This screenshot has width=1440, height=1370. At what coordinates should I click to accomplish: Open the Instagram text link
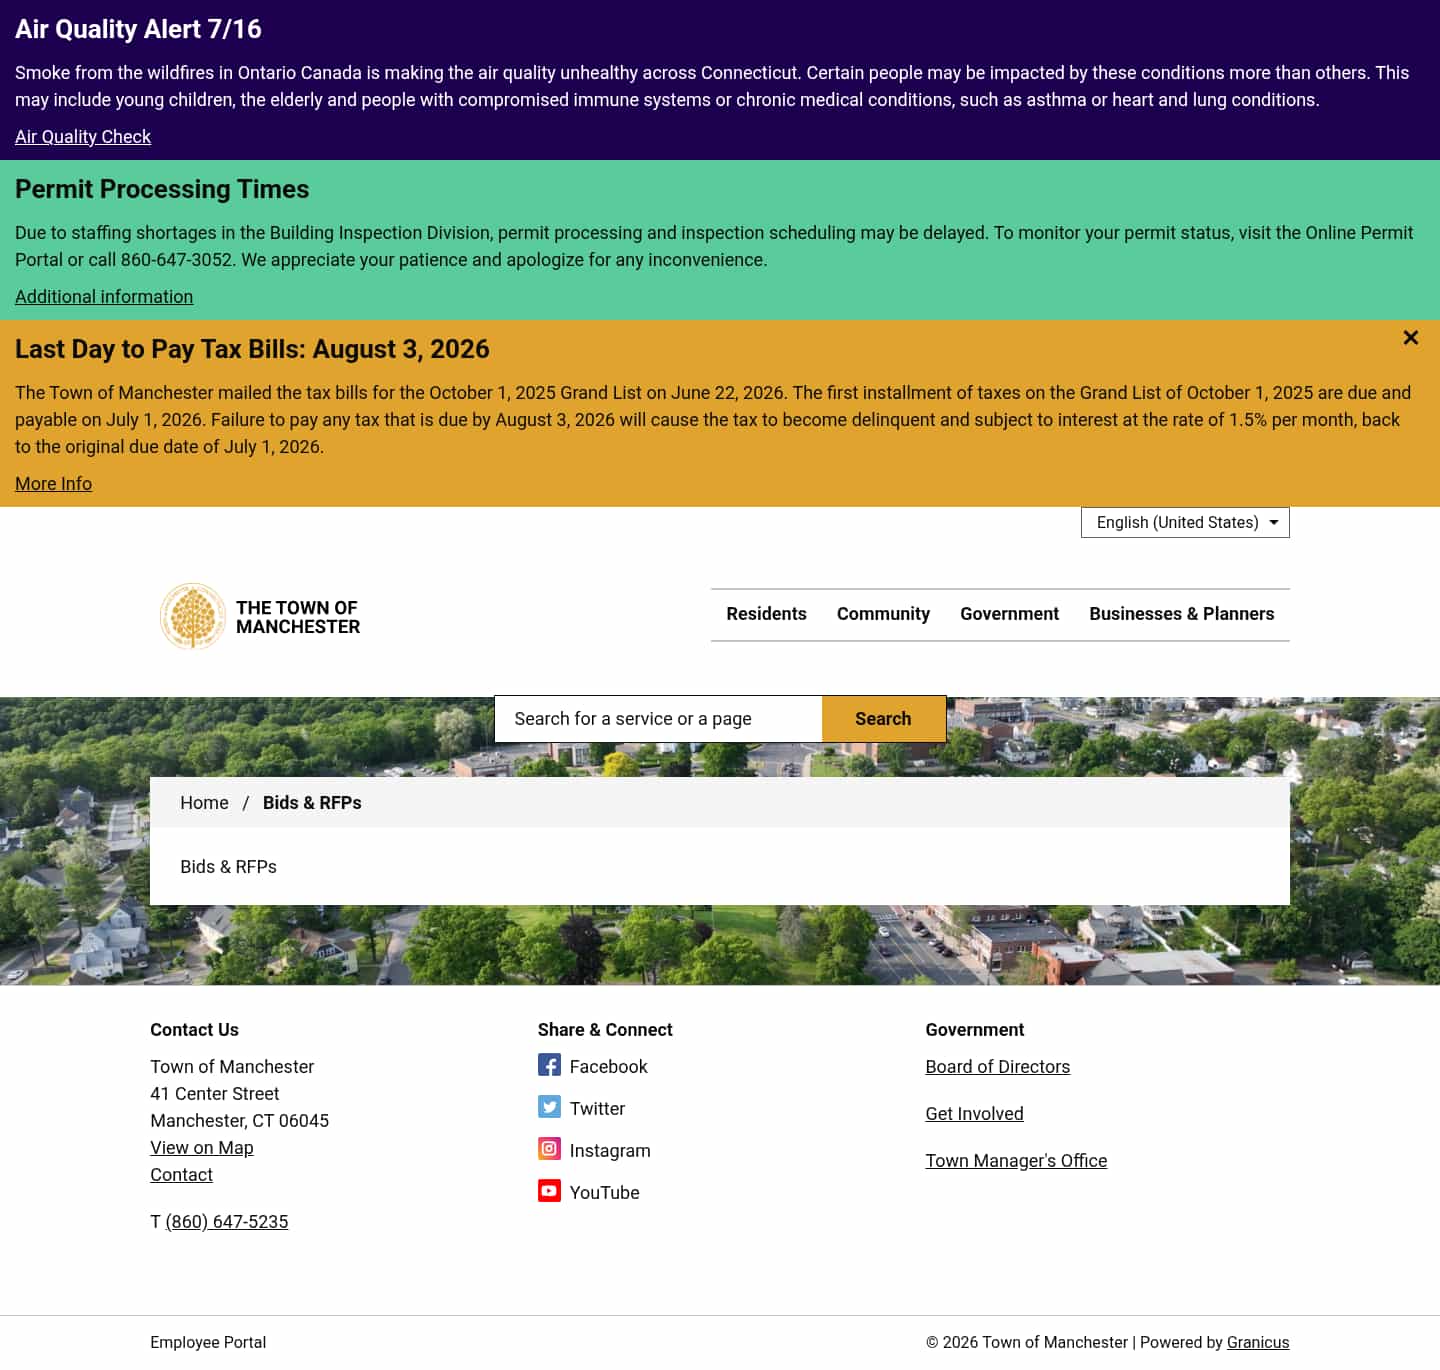[610, 1151]
